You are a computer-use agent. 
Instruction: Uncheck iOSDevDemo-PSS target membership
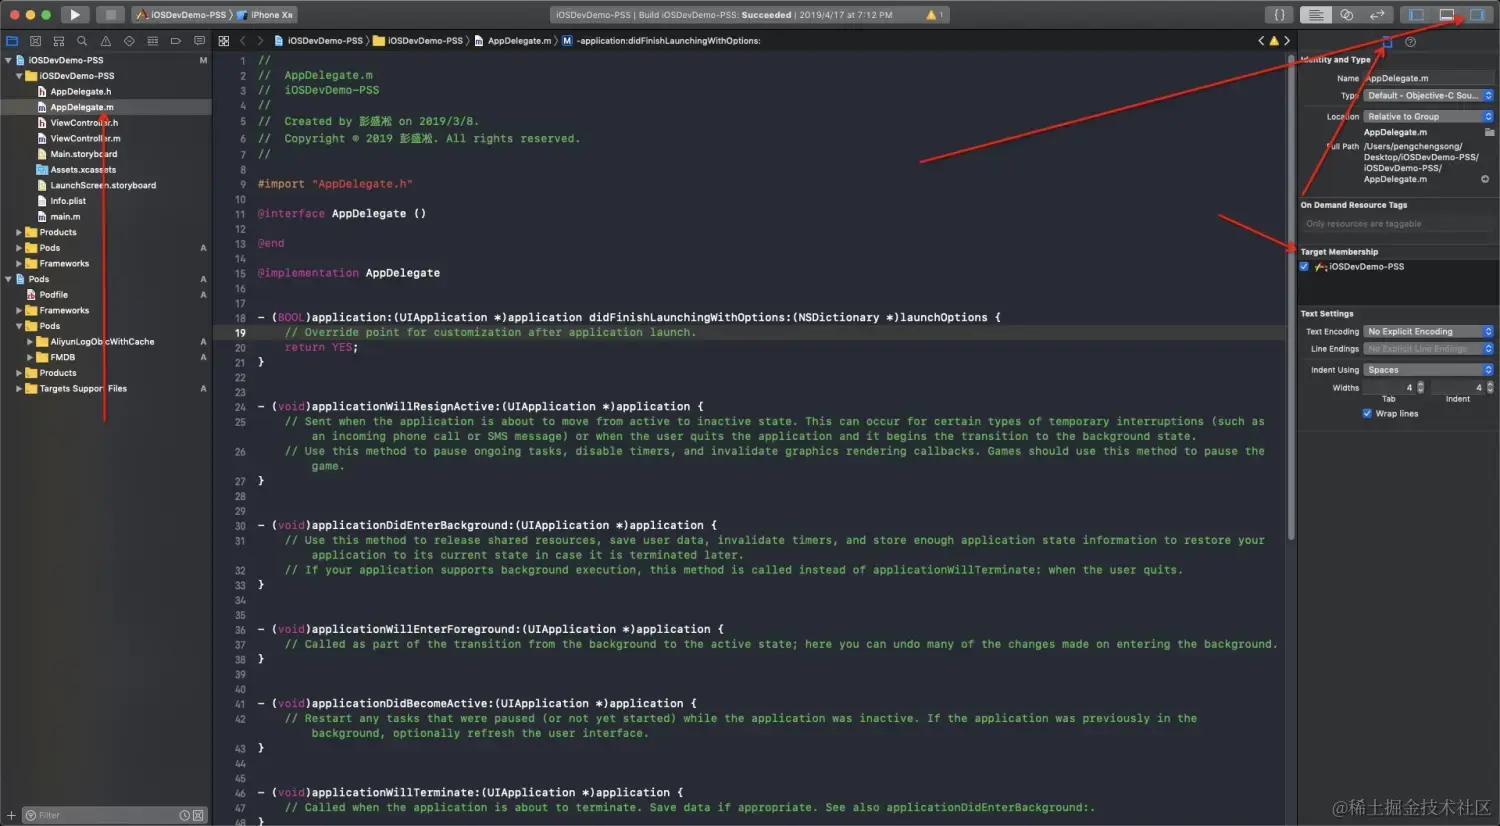point(1304,267)
